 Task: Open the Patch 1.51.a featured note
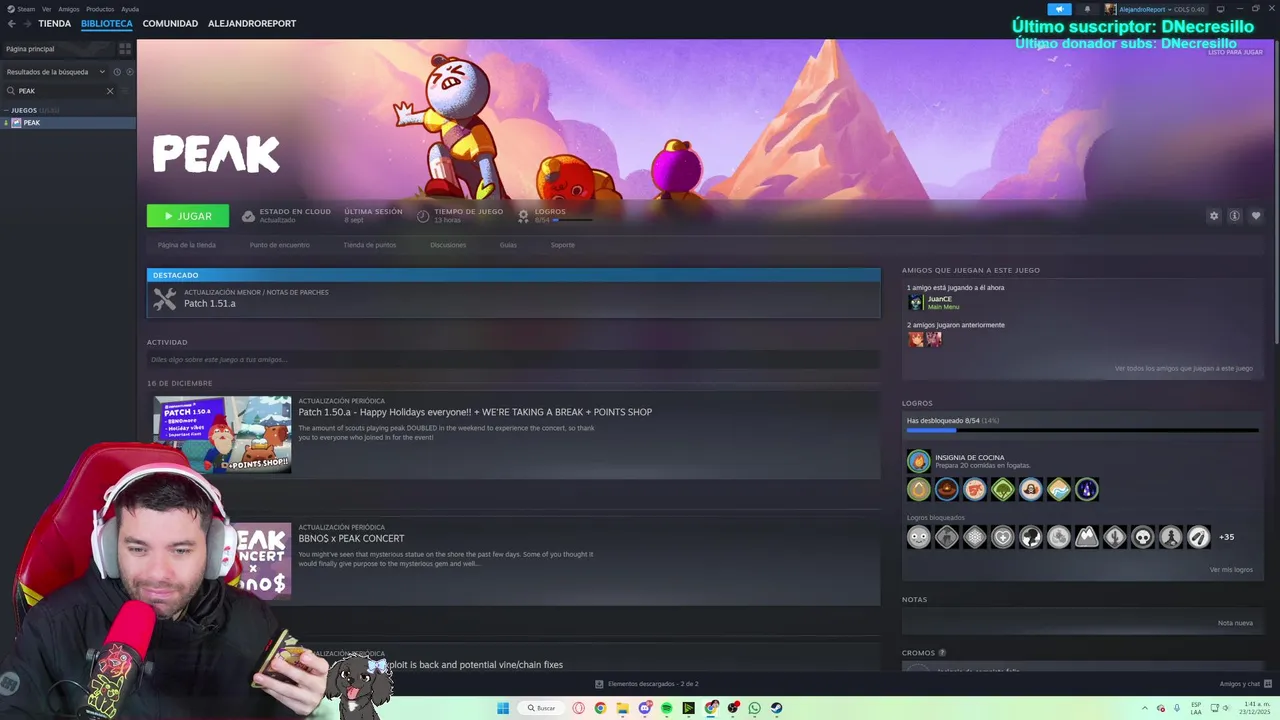point(513,299)
